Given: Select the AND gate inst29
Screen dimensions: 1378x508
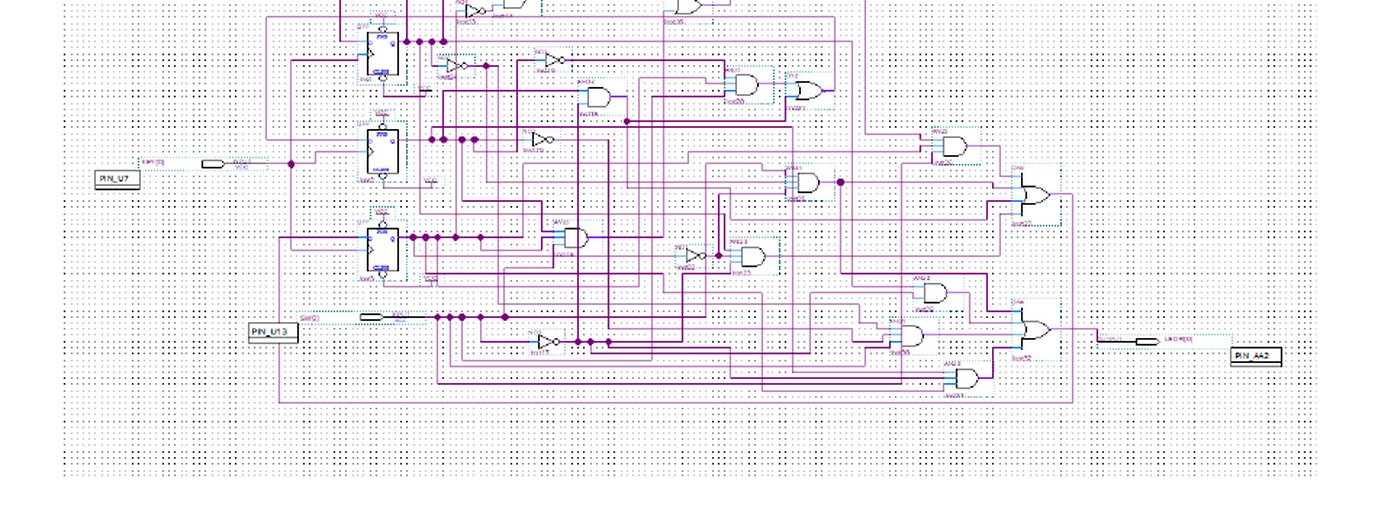Looking at the screenshot, I should pos(934,293).
